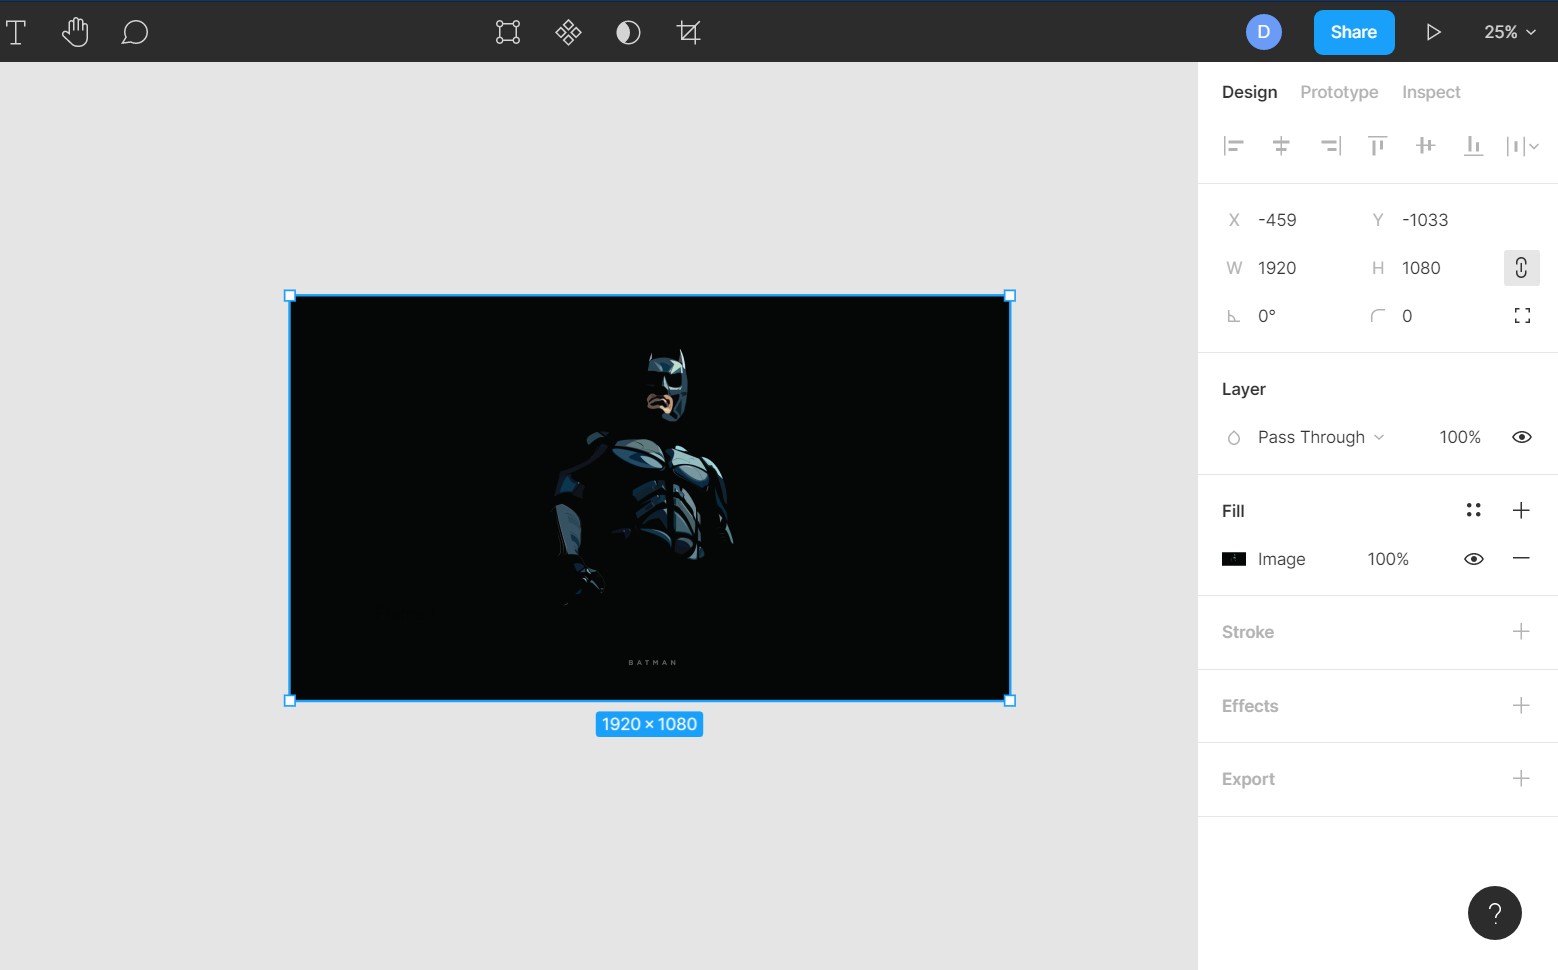Switch to the Prototype tab
The width and height of the screenshot is (1558, 970).
1339,92
